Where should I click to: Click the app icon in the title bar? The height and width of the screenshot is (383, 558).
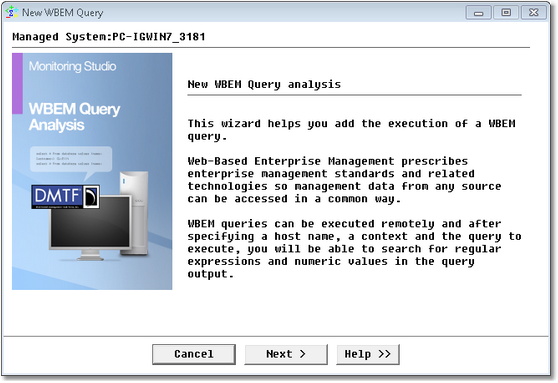tap(12, 12)
